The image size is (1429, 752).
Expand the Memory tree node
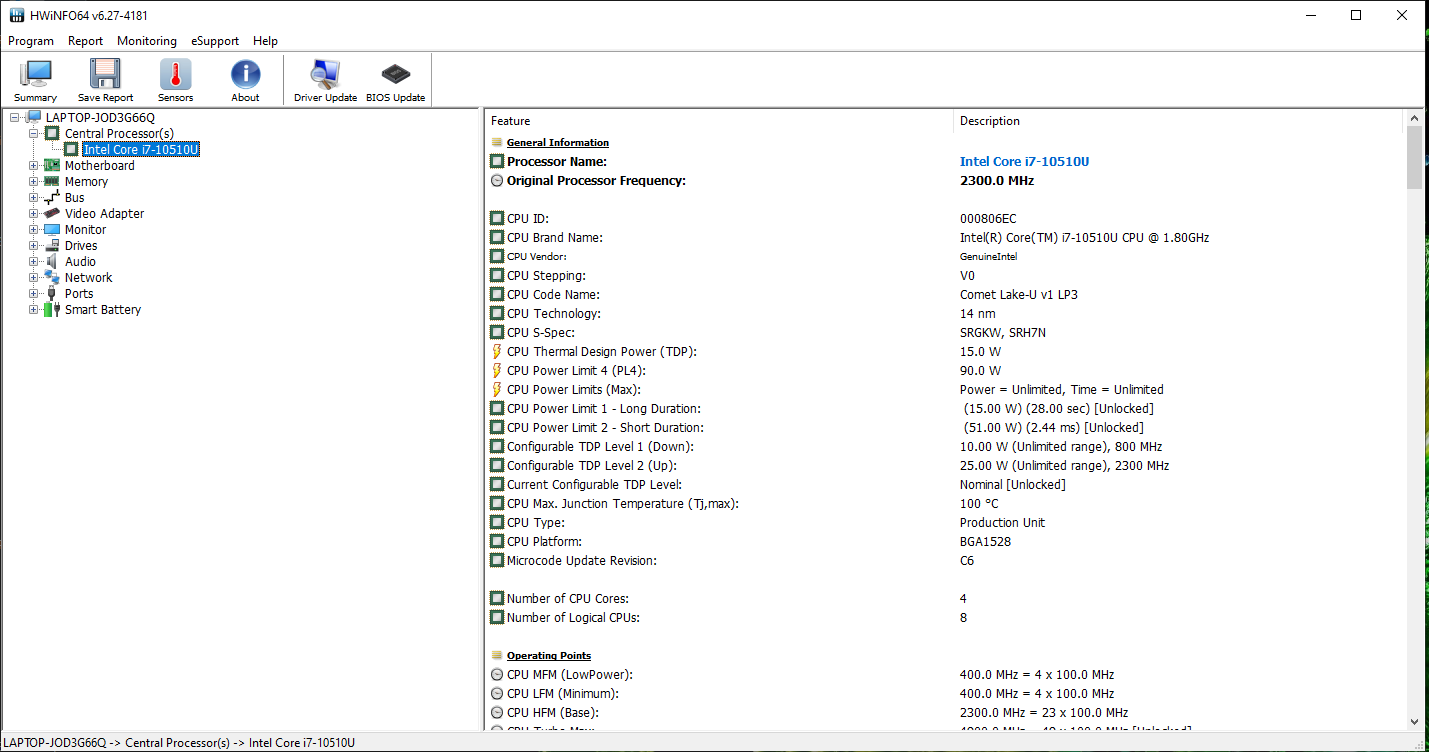tap(33, 182)
